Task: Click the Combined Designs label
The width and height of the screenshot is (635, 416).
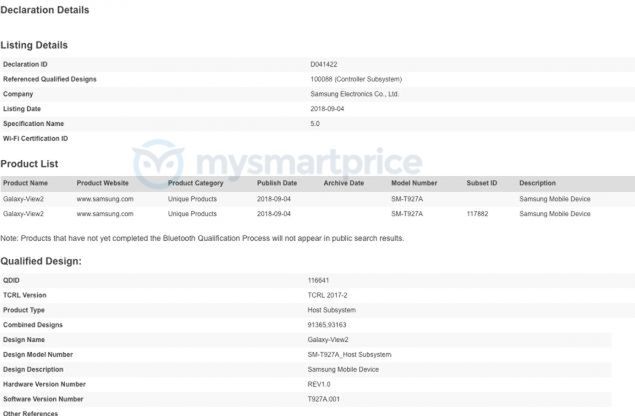Action: click(x=33, y=325)
